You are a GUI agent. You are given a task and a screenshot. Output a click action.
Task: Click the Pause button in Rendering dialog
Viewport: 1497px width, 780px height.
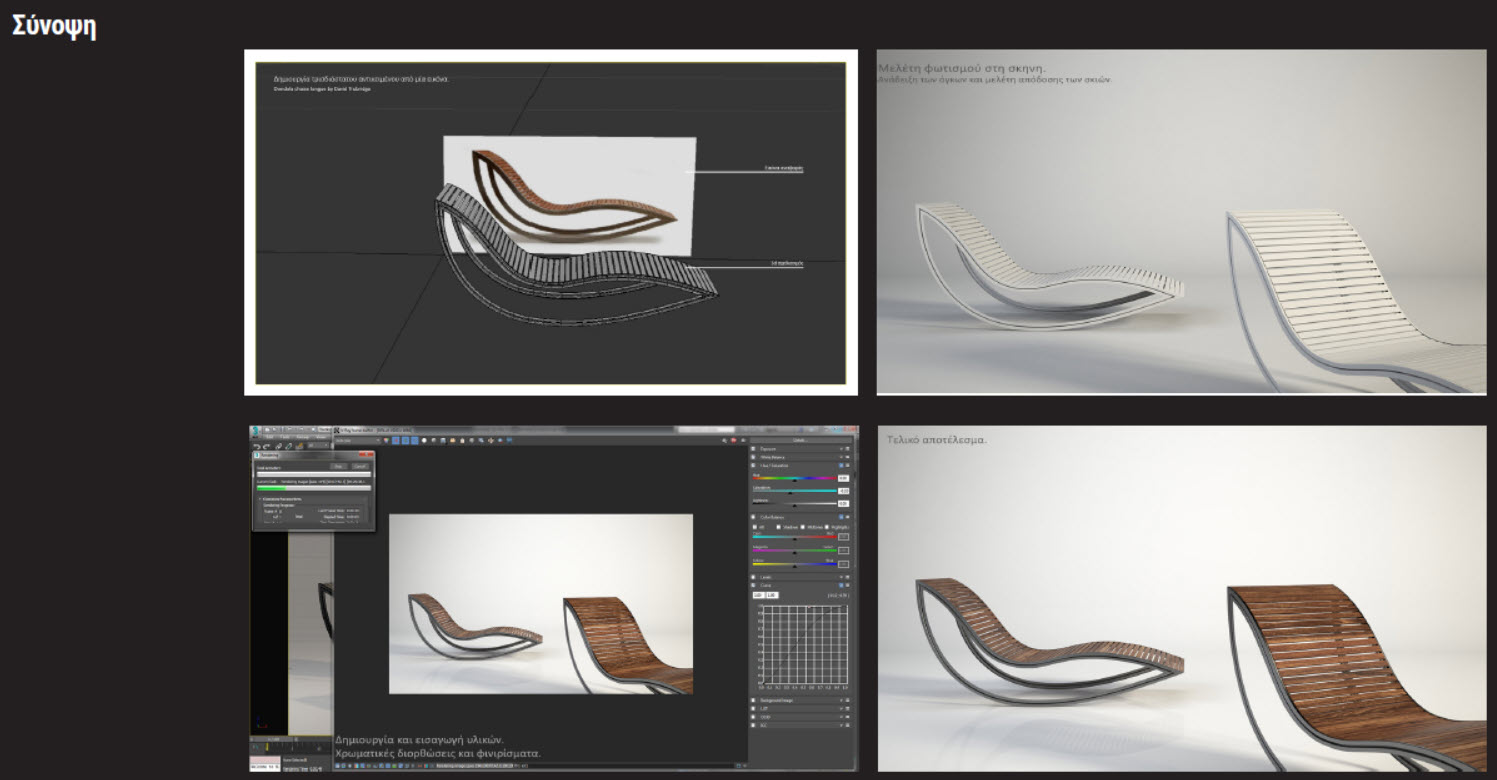pyautogui.click(x=338, y=466)
